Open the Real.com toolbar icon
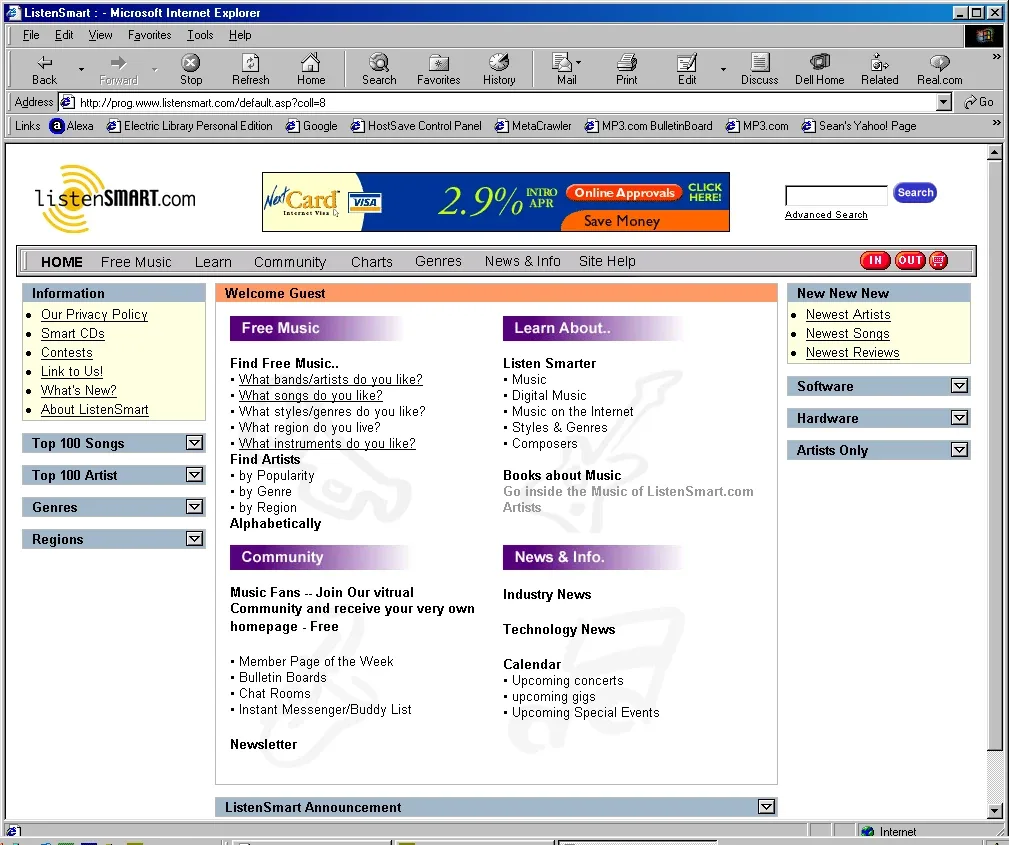 pos(940,70)
